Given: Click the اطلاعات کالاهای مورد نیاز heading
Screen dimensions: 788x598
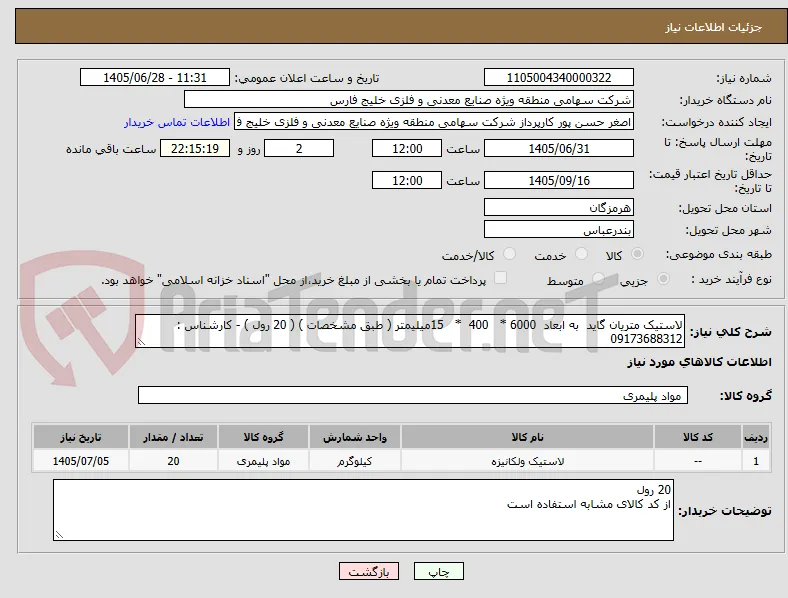Looking at the screenshot, I should tap(699, 362).
